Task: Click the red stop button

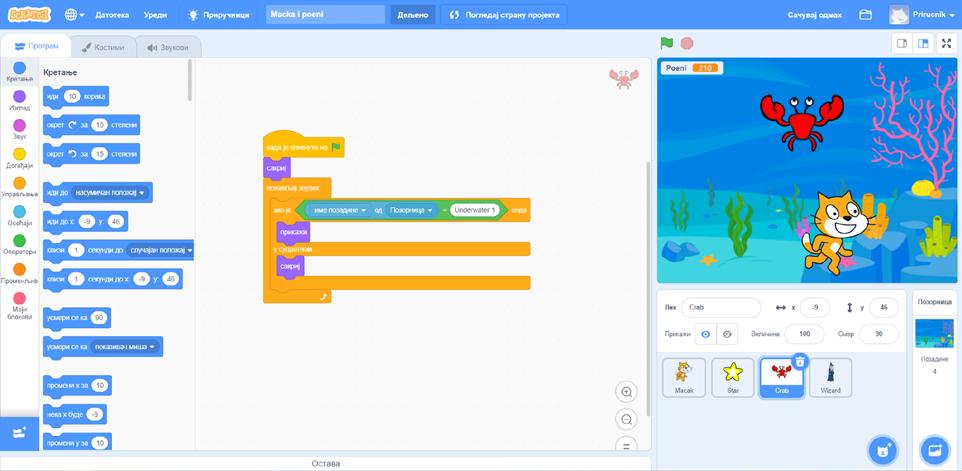Action: [687, 44]
